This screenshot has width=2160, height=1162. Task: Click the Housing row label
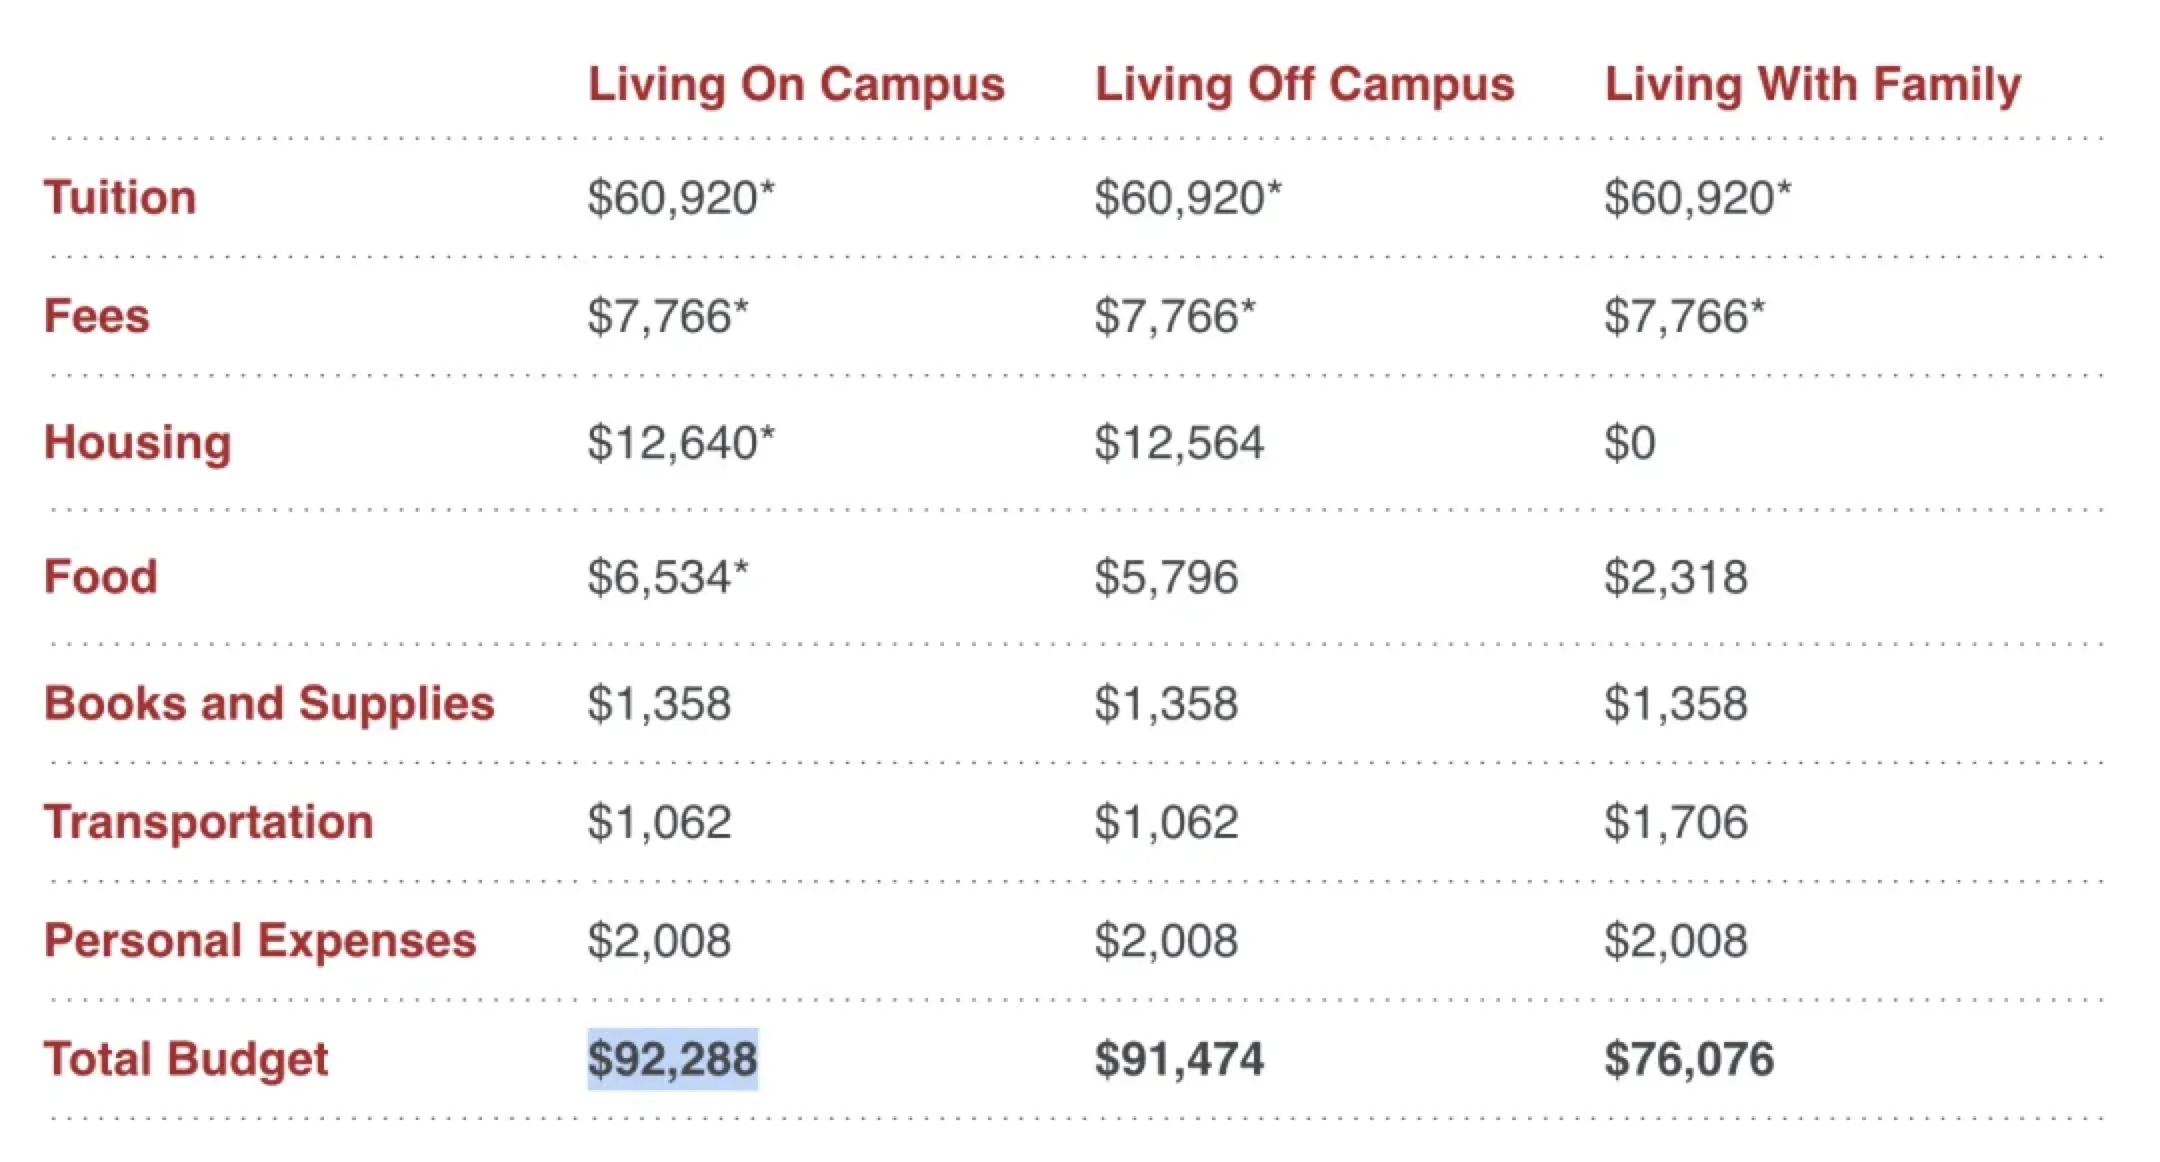coord(138,442)
